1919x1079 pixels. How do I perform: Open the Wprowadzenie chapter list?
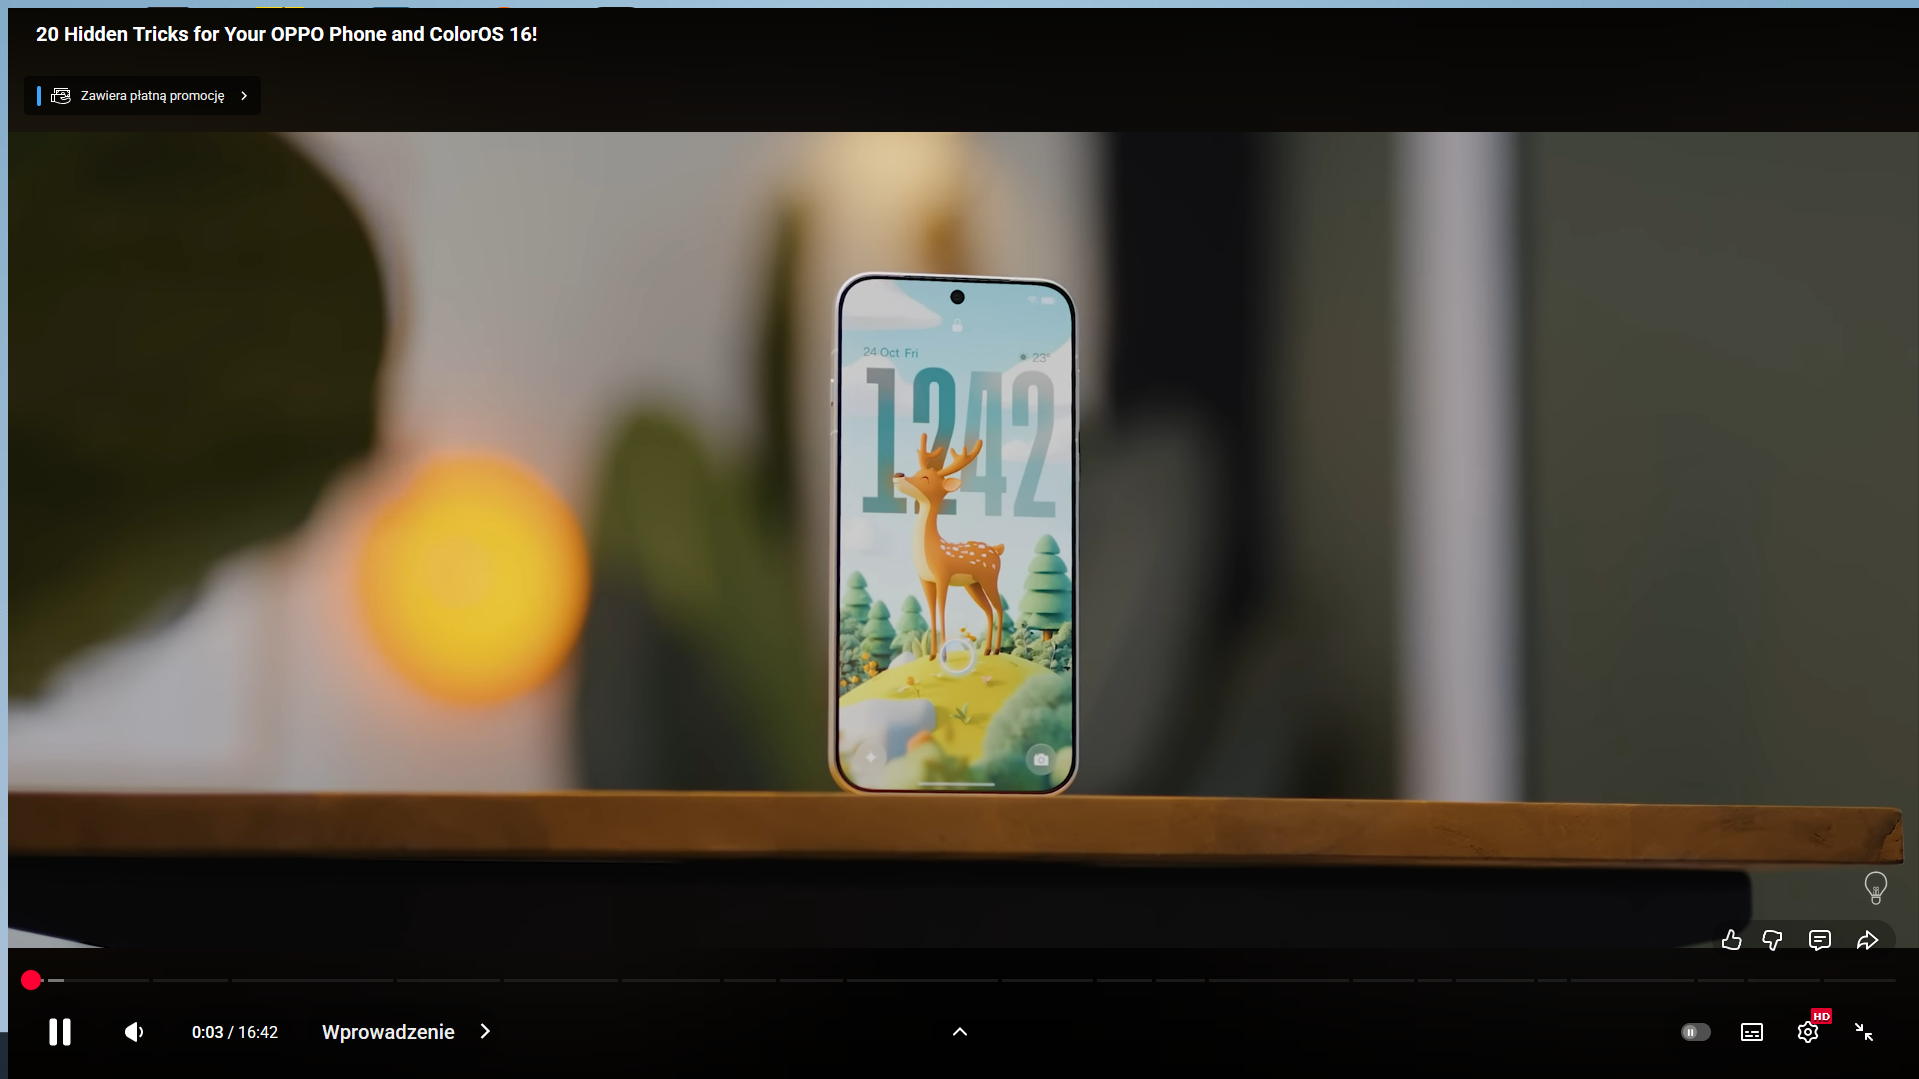[x=388, y=1032]
